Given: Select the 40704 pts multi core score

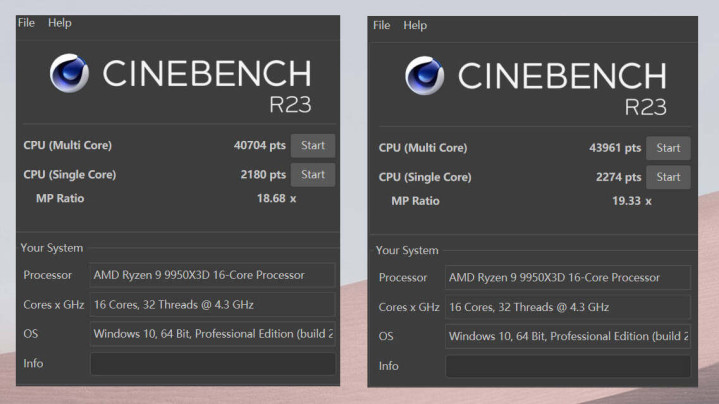Looking at the screenshot, I should (x=260, y=145).
